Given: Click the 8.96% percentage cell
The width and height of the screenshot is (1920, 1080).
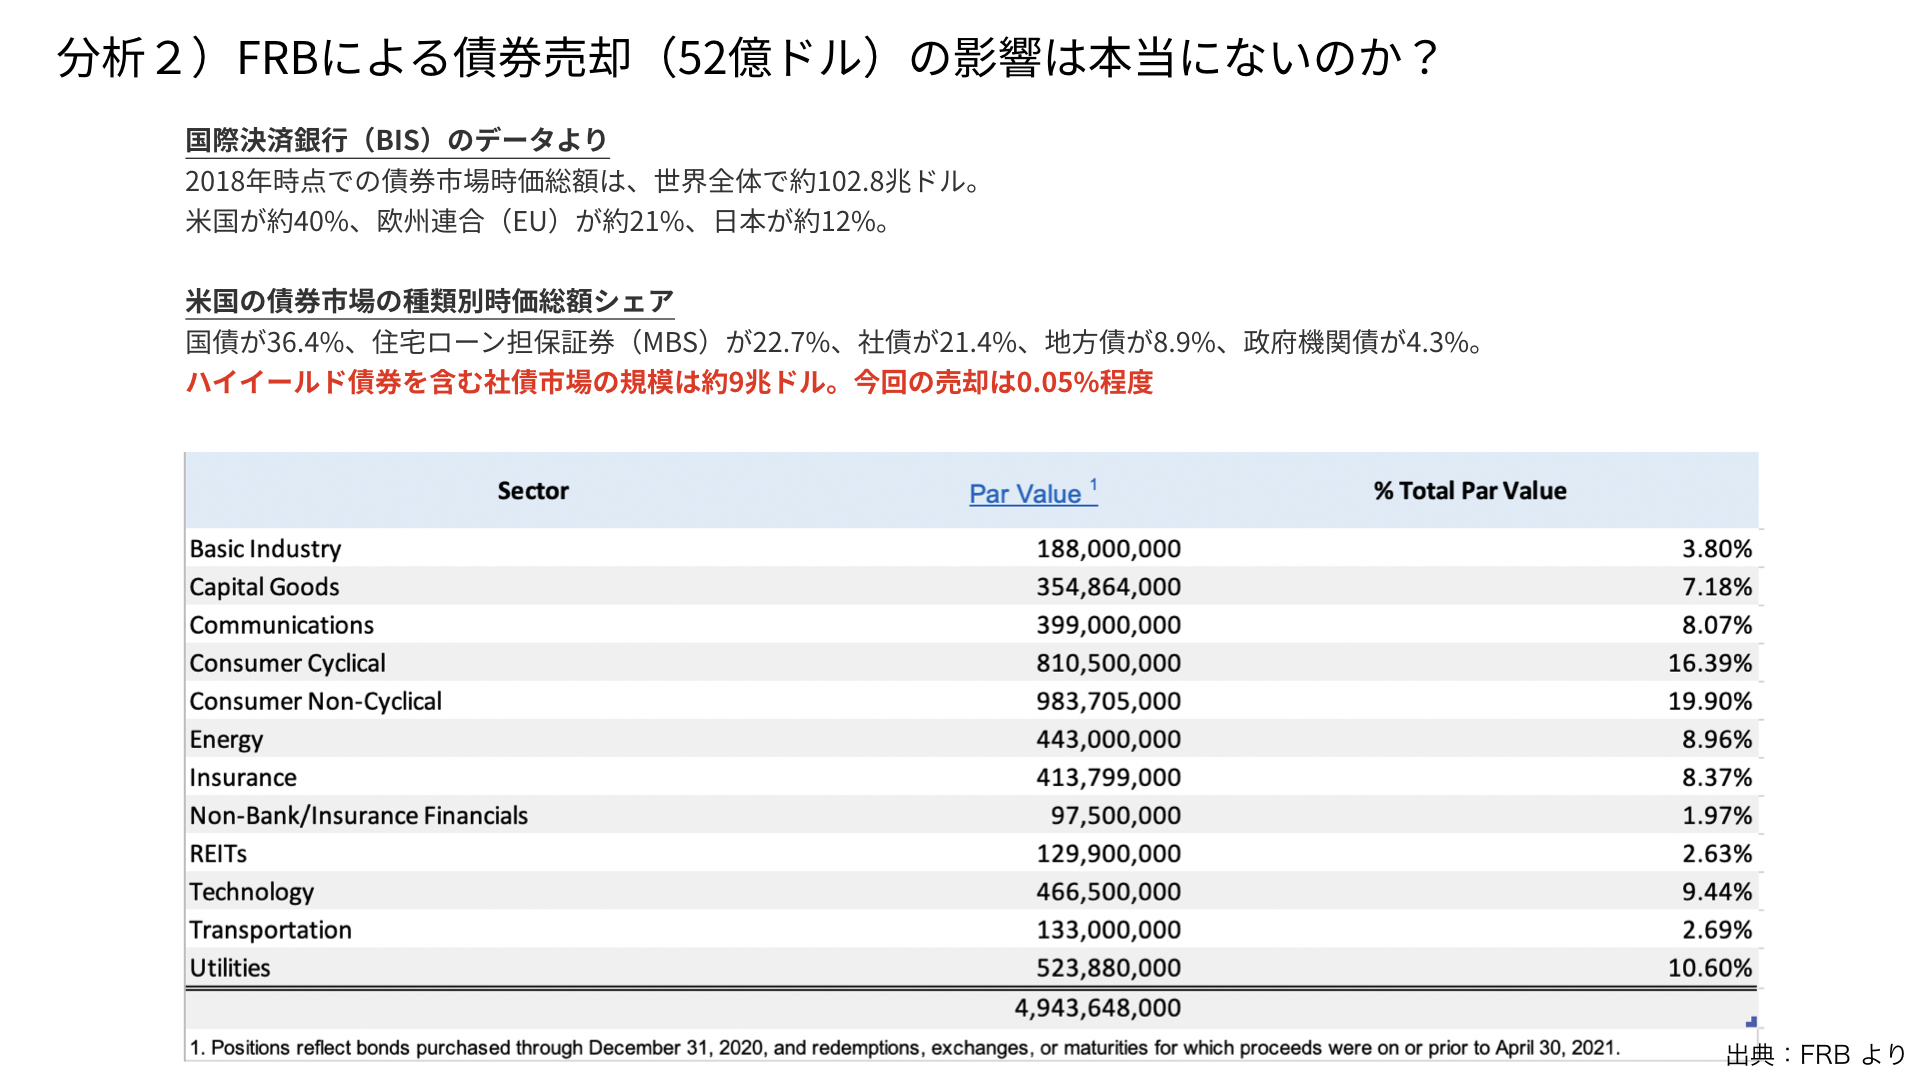Looking at the screenshot, I should click(x=1717, y=739).
